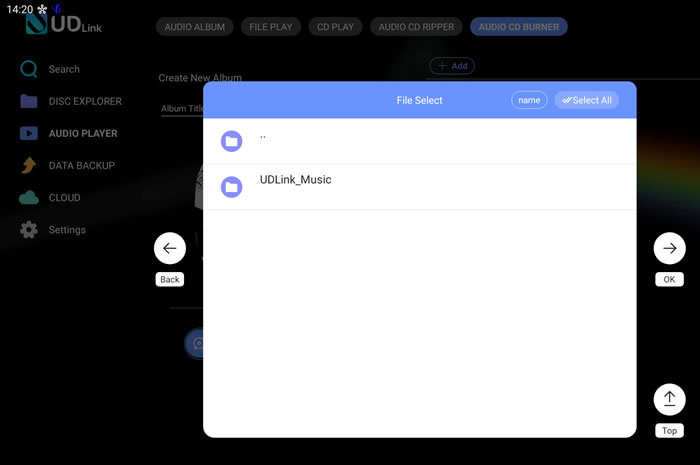Click the + Add button
Viewport: 700px width, 465px height.
(x=452, y=66)
